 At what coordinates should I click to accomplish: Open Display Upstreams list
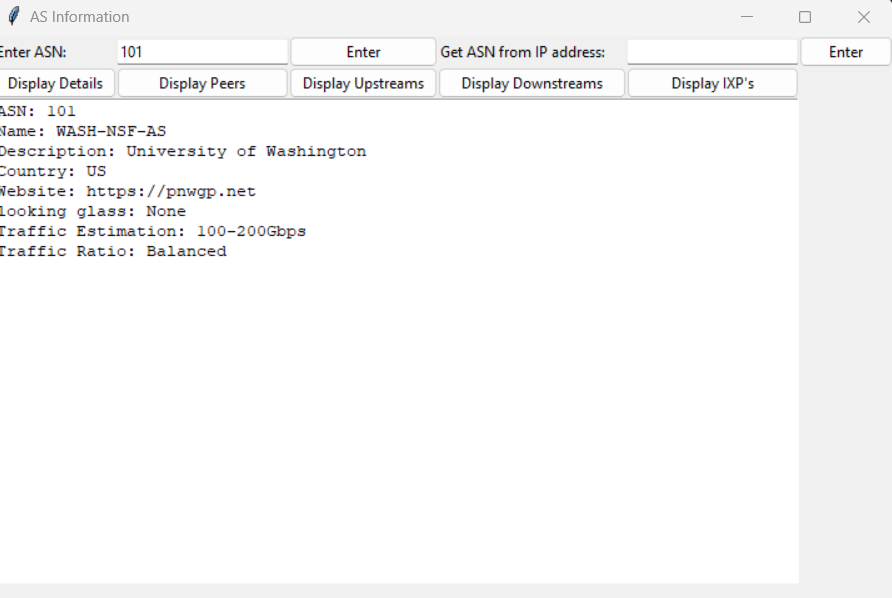[x=363, y=83]
